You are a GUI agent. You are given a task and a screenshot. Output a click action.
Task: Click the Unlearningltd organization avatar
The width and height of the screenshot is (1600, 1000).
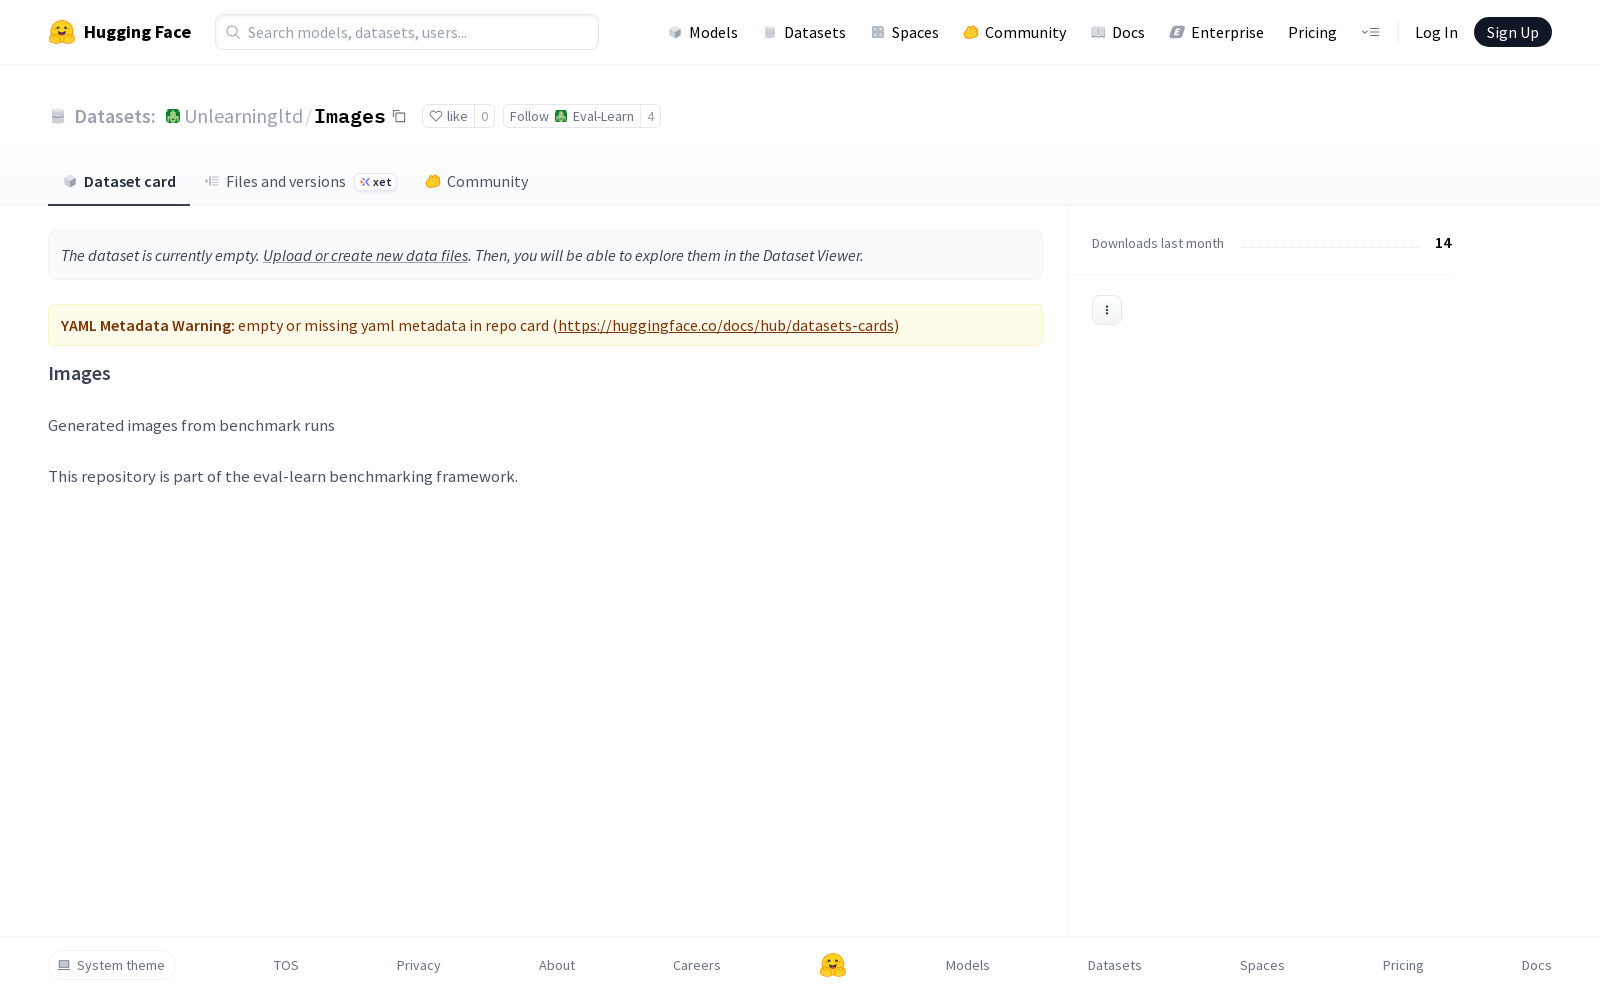[173, 116]
